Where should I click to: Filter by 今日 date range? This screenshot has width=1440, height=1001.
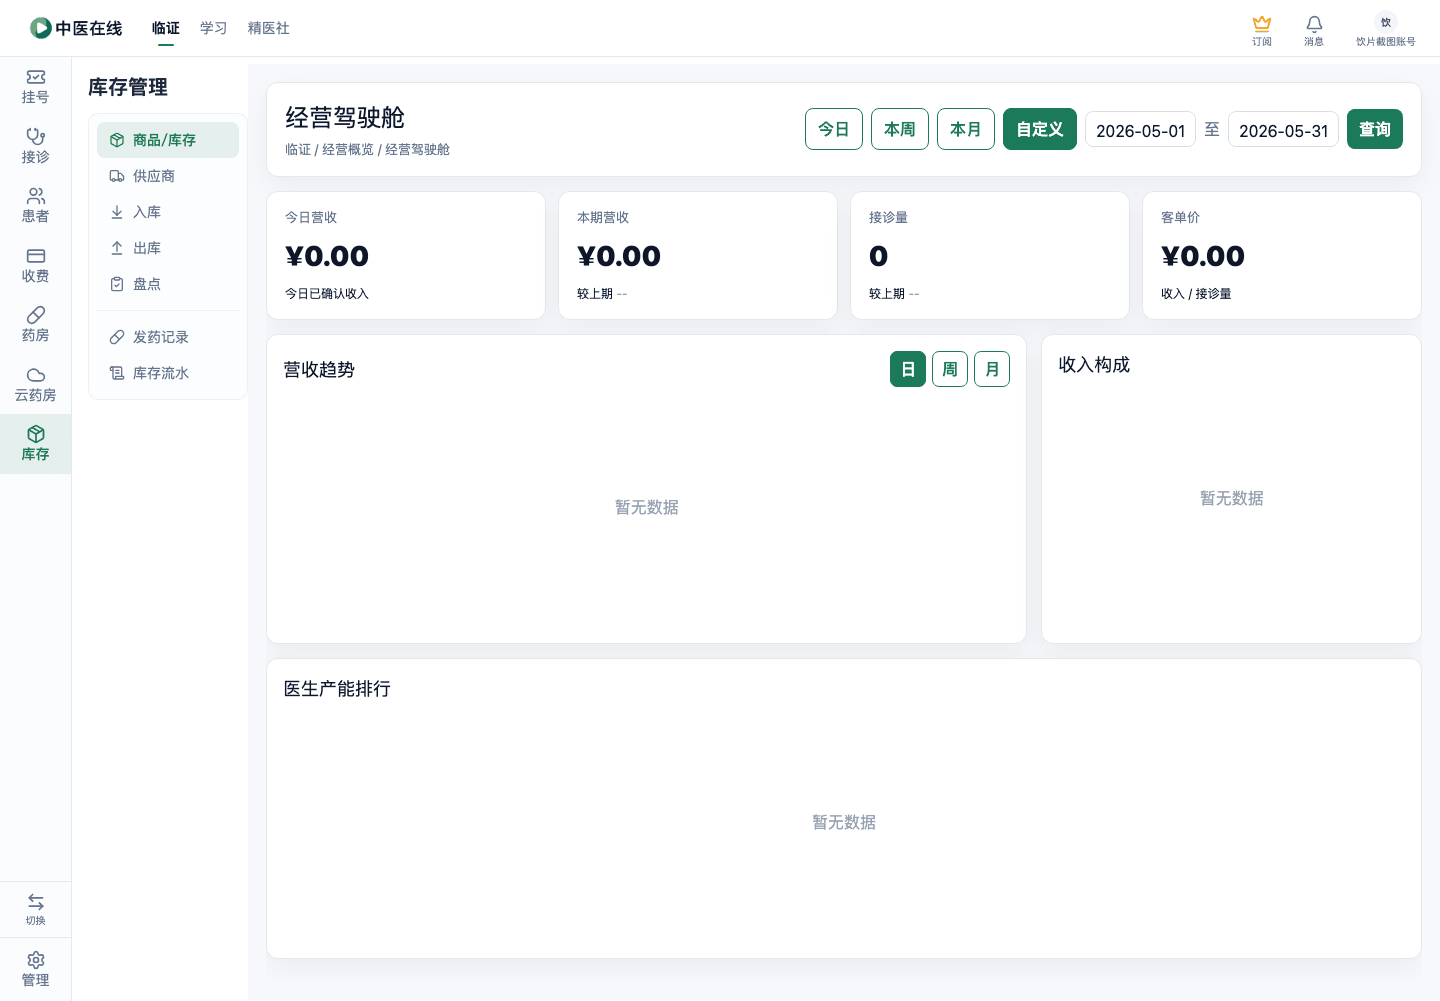click(x=834, y=129)
